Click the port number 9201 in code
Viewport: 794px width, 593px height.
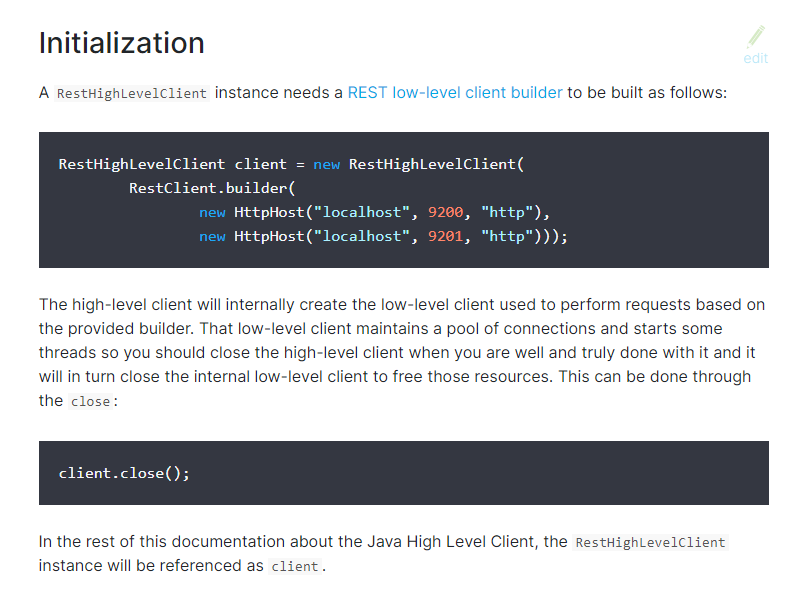[445, 236]
